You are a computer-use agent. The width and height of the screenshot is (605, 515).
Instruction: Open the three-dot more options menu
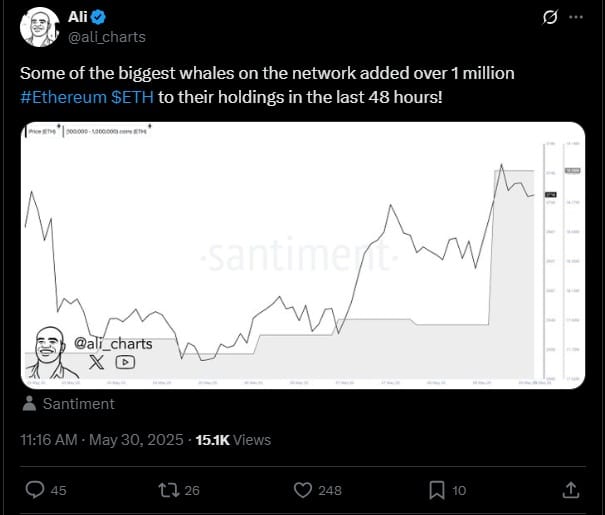(x=576, y=18)
